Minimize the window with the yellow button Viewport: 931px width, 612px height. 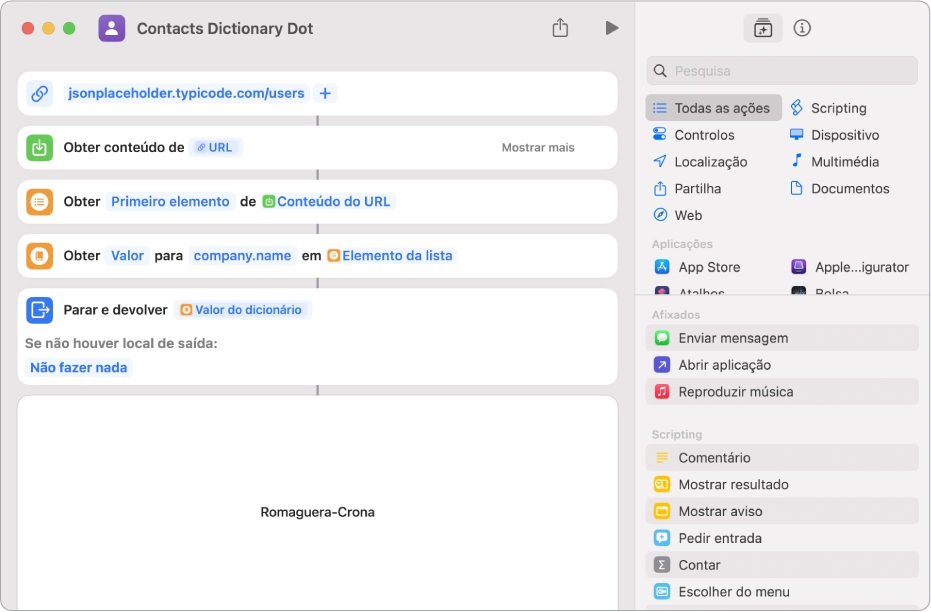coord(49,28)
